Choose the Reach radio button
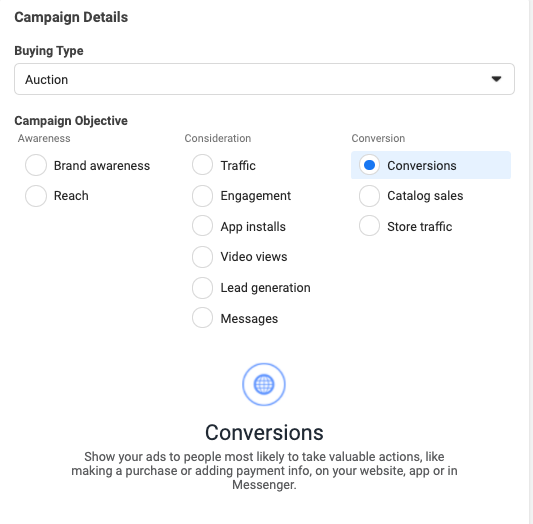This screenshot has height=524, width=533. point(36,196)
